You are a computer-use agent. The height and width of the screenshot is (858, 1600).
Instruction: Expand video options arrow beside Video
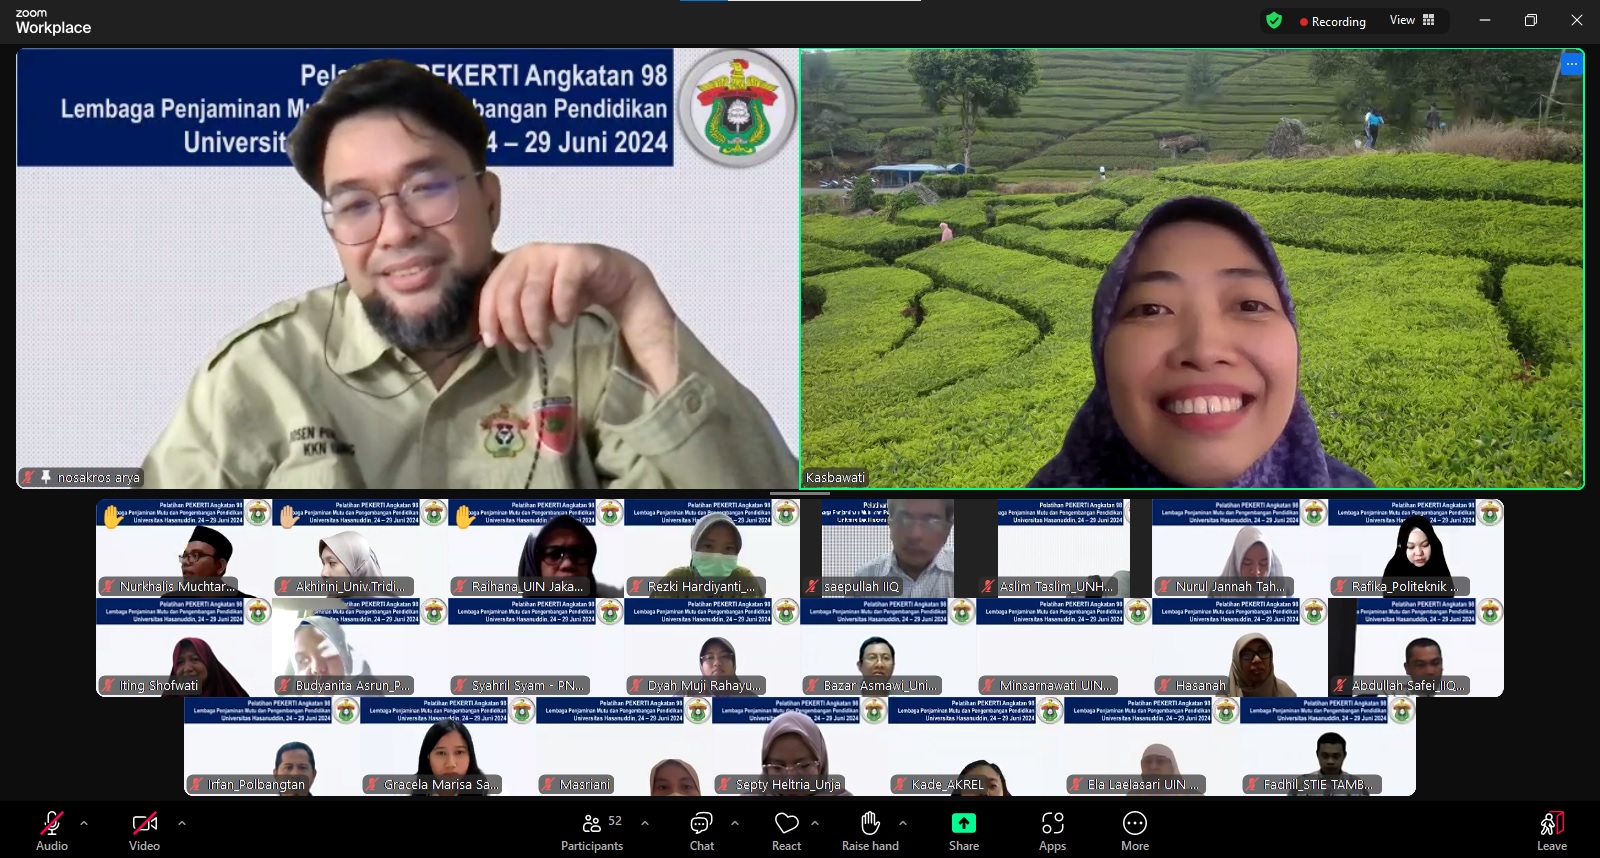tap(182, 823)
